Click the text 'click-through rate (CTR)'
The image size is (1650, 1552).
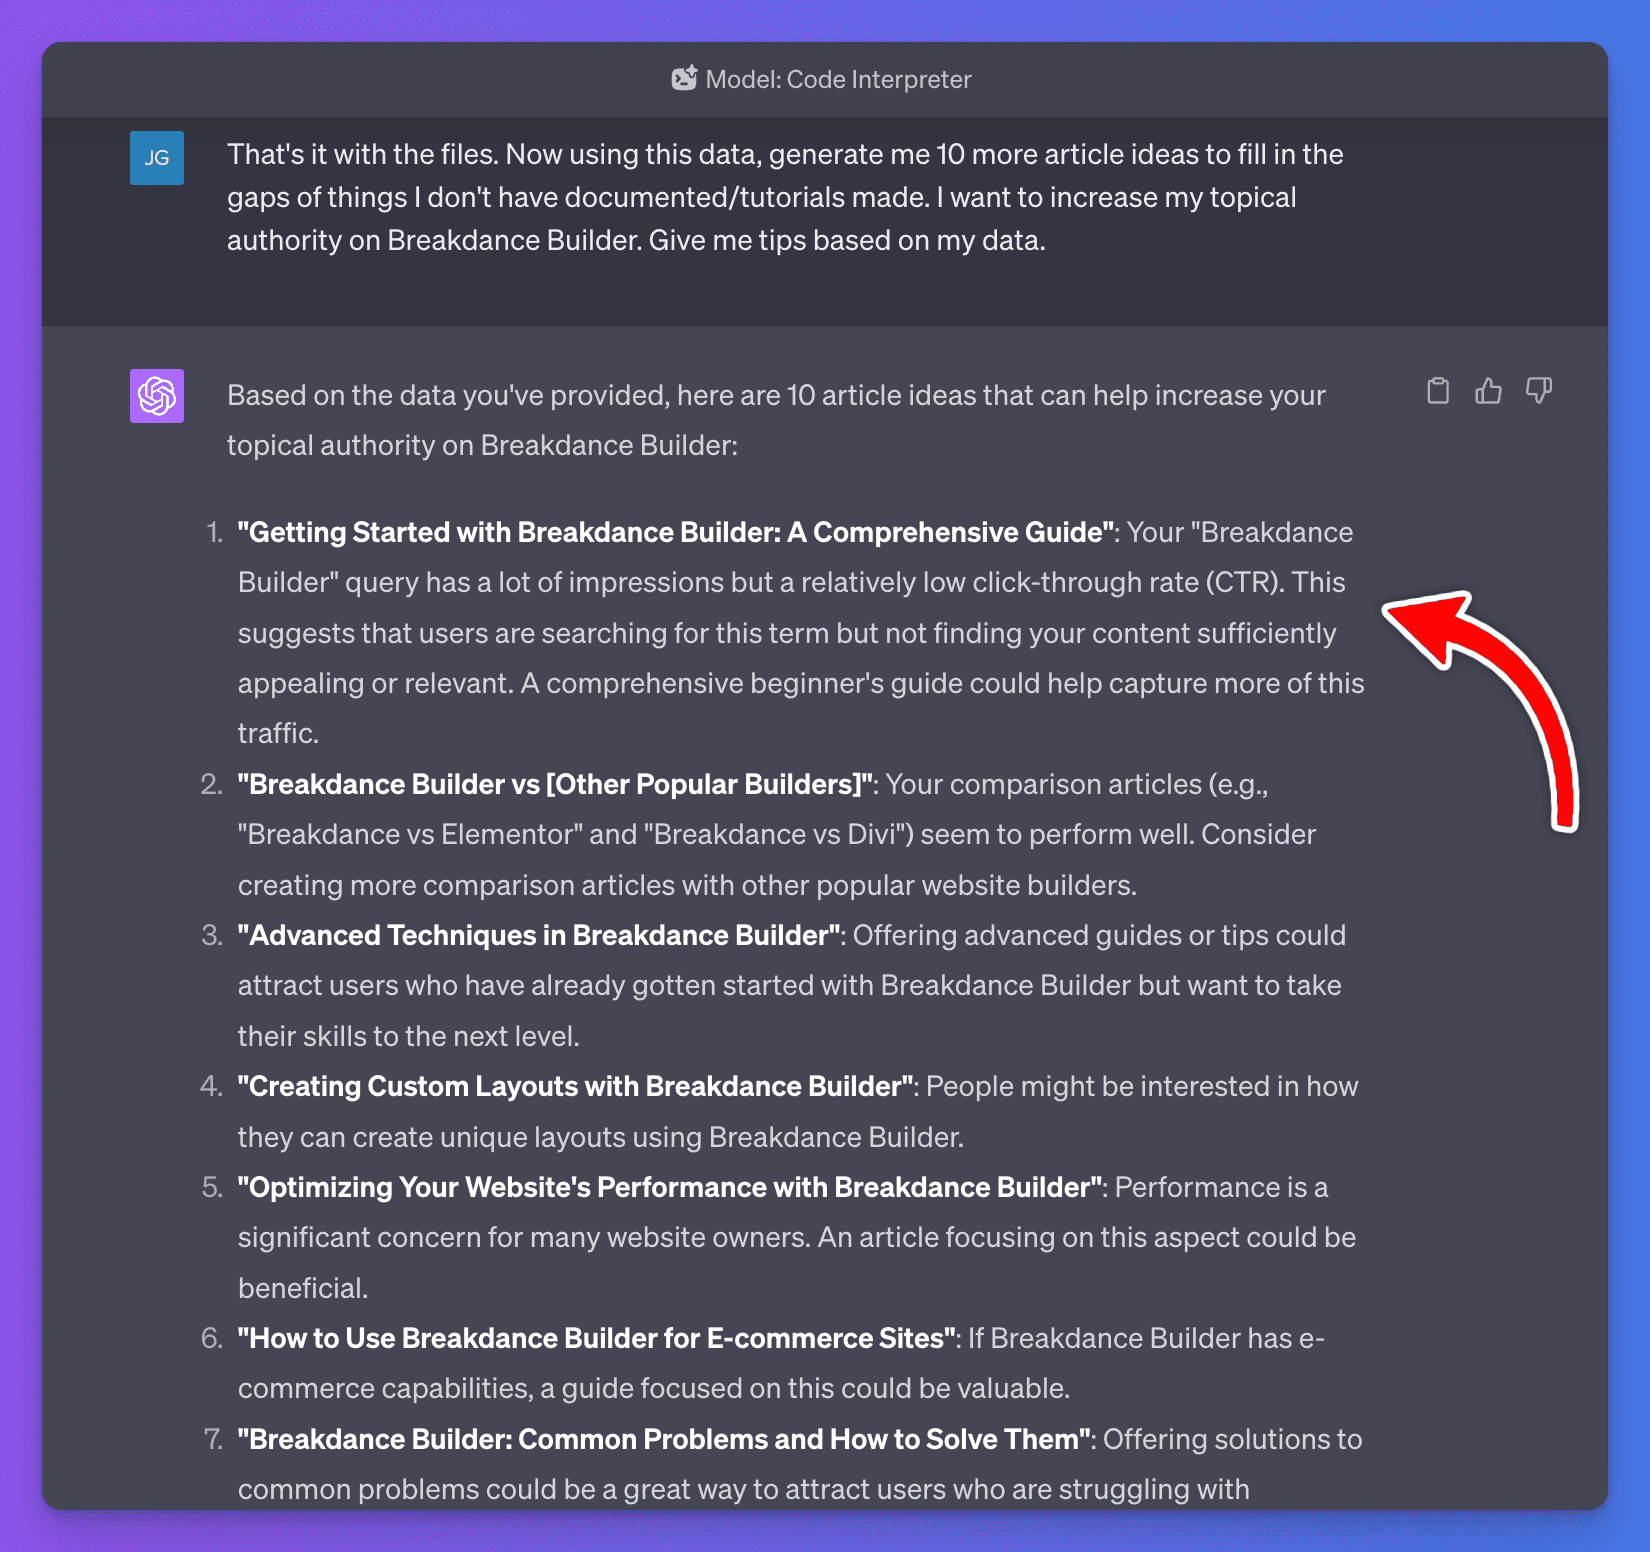1128,582
